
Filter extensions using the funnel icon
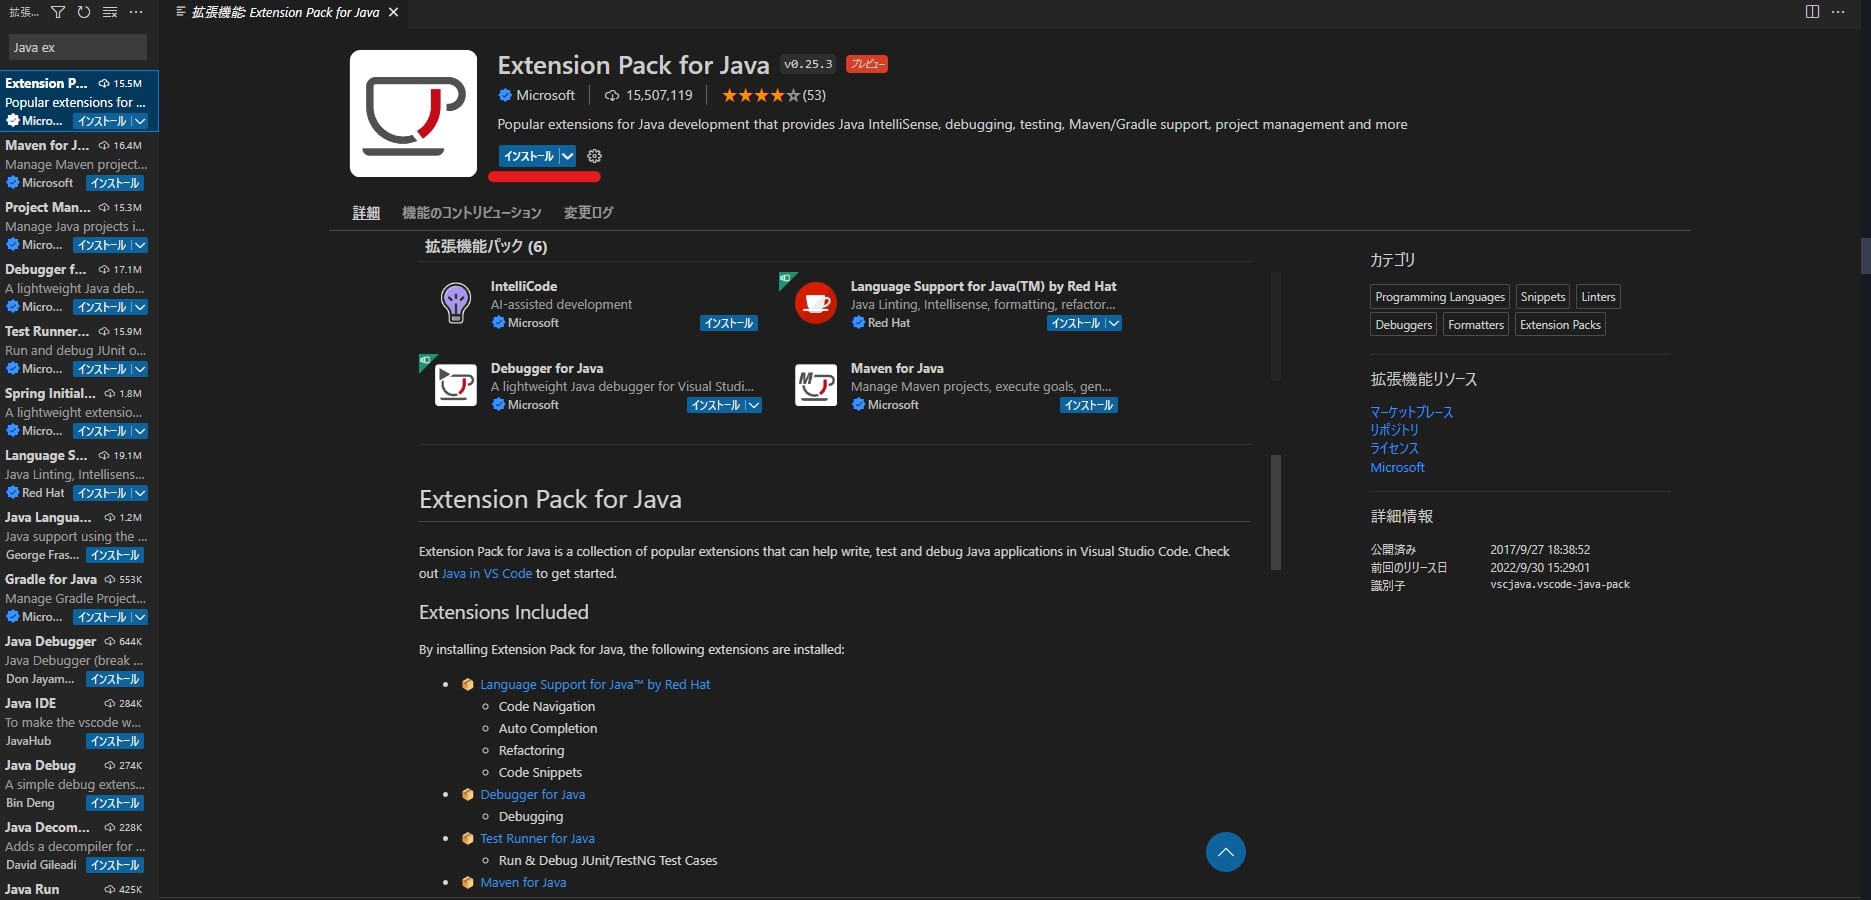click(x=58, y=12)
